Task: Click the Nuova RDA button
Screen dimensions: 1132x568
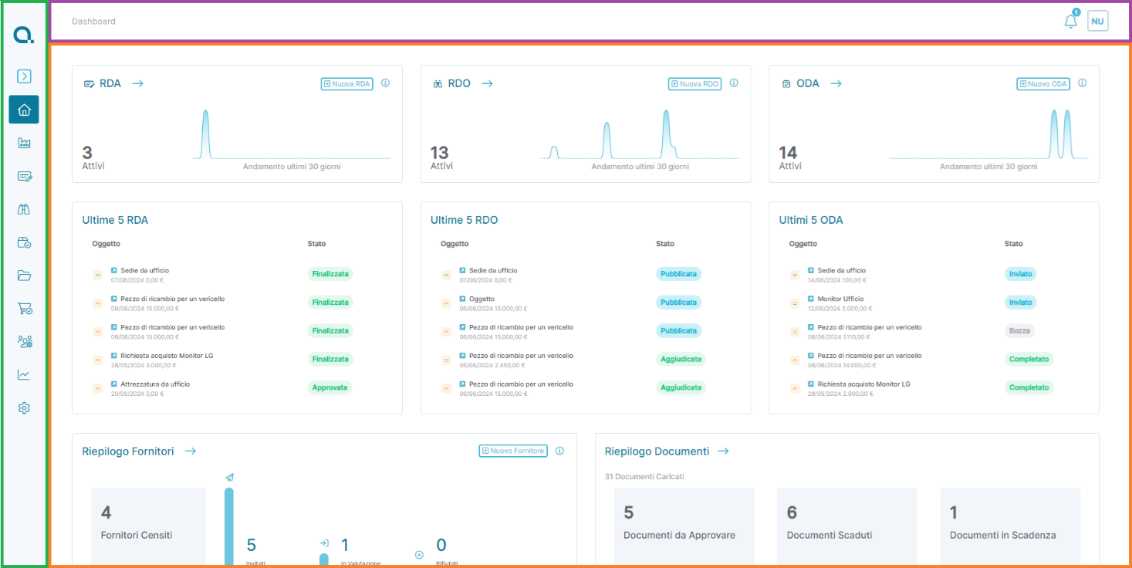Action: click(x=347, y=84)
